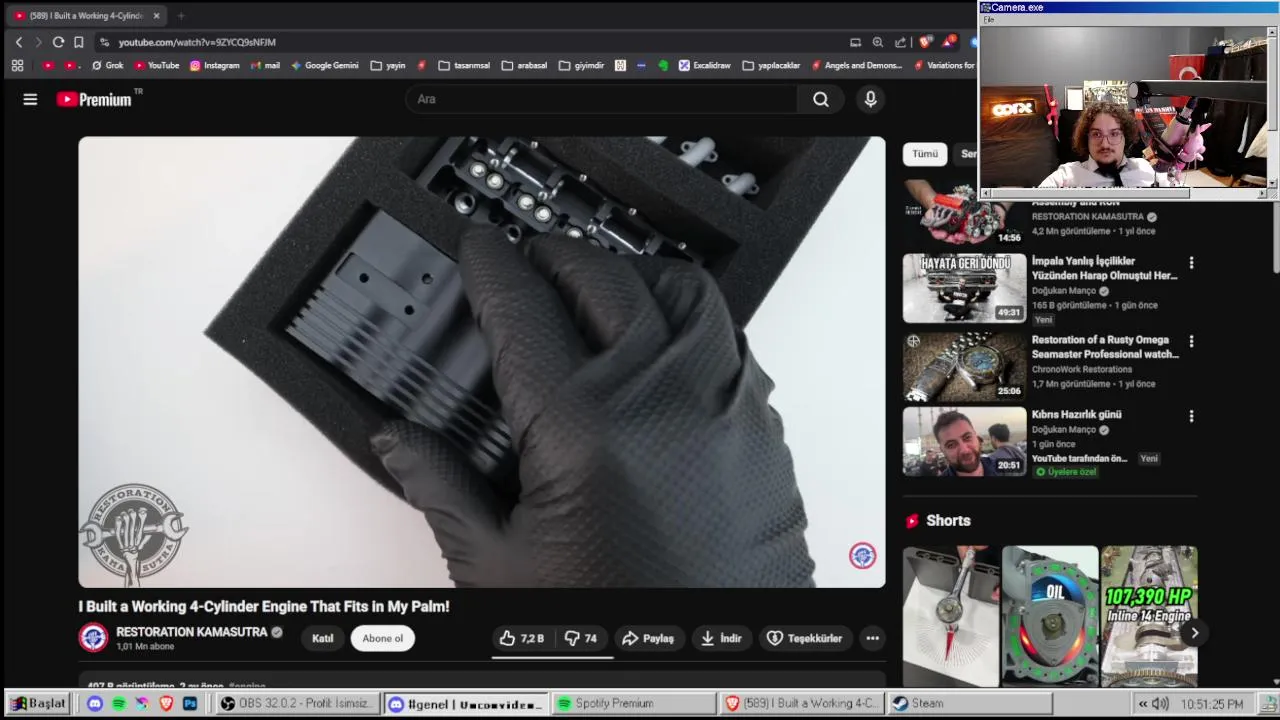
Task: Click the Paylaş share button
Action: tap(648, 638)
